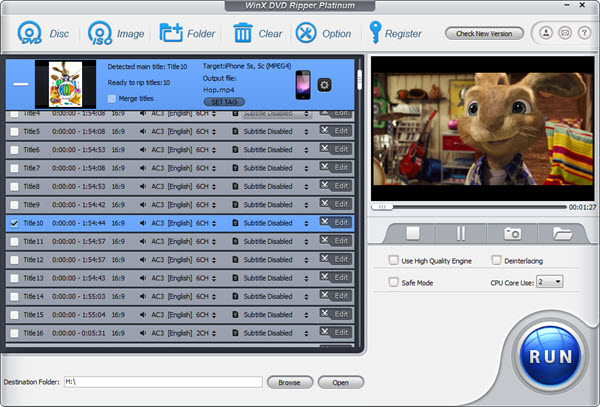
Task: Stop preview playback
Action: (x=412, y=233)
